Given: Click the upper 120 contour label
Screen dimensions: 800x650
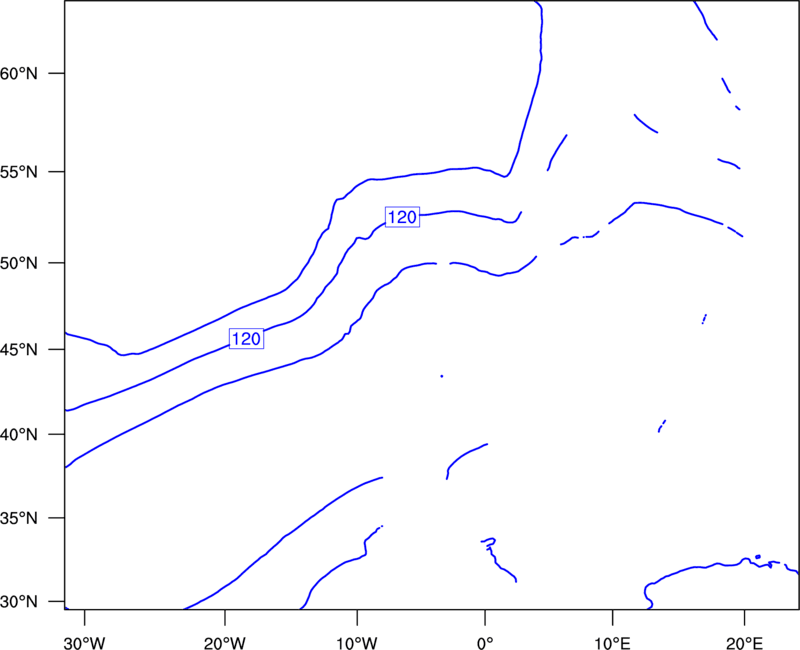Looking at the screenshot, I should coord(402,217).
